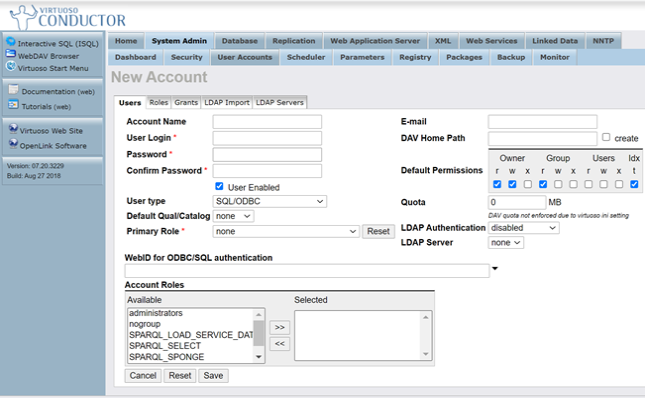Open the Default Qual/Catalog dropdown
This screenshot has width=645, height=398.
[x=233, y=216]
